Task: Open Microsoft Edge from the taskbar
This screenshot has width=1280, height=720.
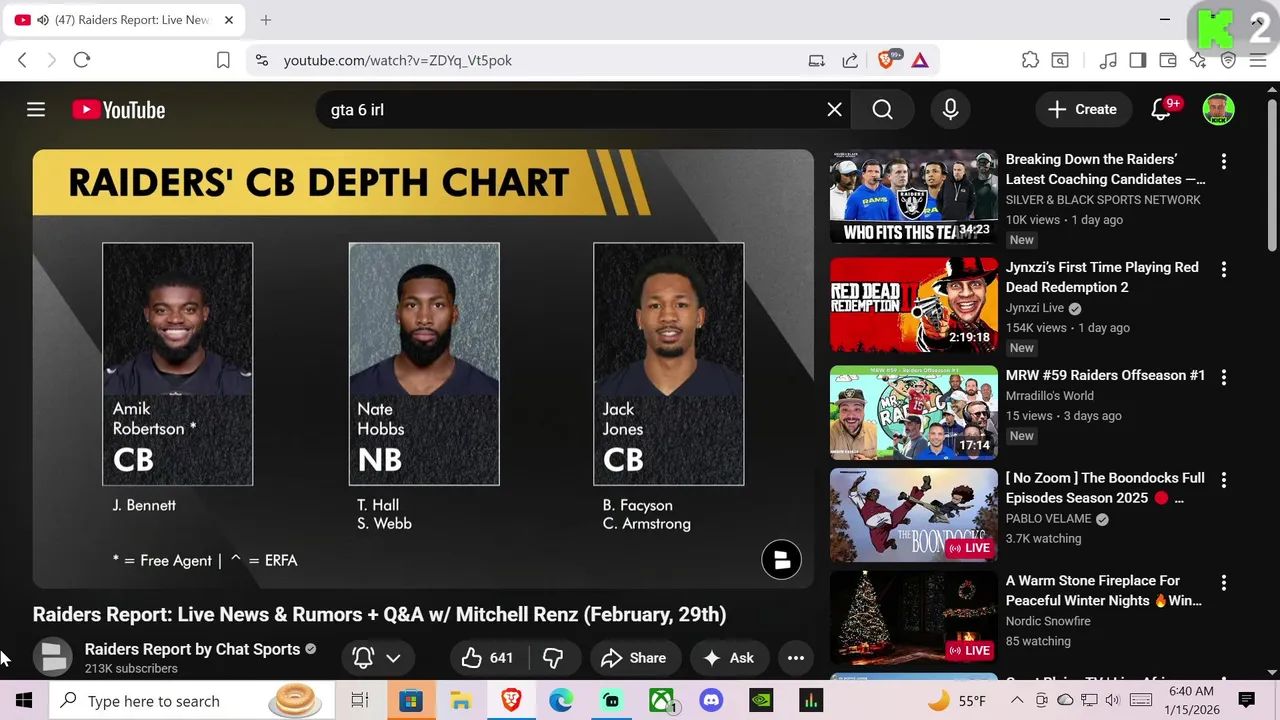Action: (x=561, y=701)
